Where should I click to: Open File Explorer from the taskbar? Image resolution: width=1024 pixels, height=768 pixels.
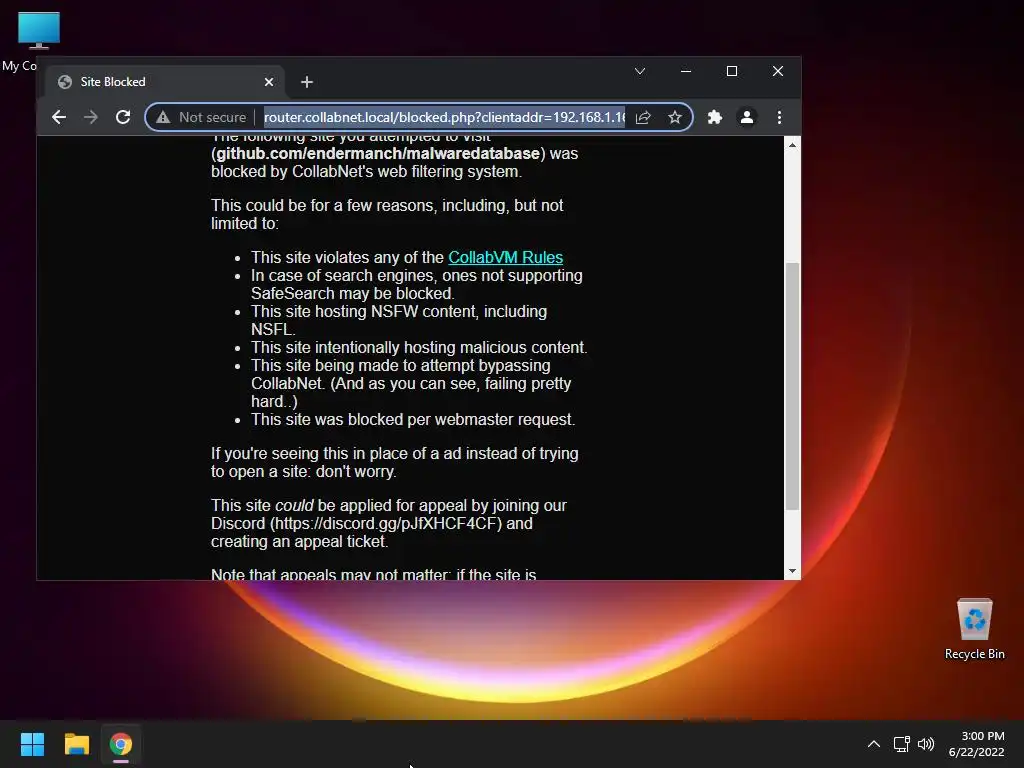[x=76, y=744]
